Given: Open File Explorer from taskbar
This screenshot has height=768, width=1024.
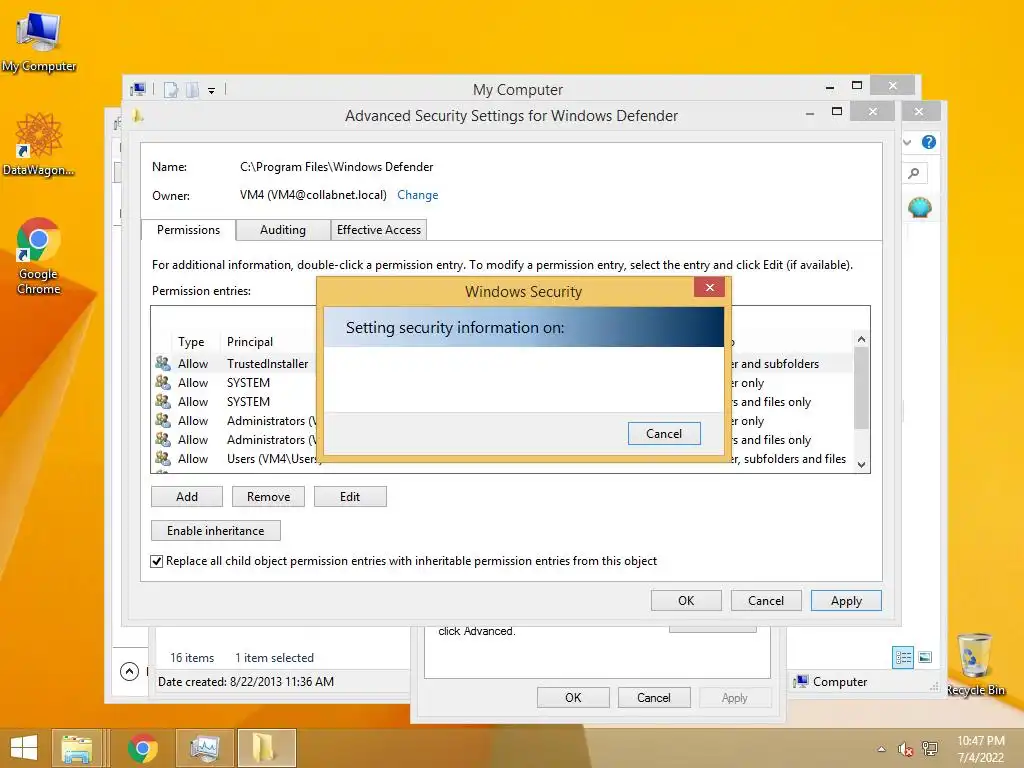Looking at the screenshot, I should click(x=76, y=748).
